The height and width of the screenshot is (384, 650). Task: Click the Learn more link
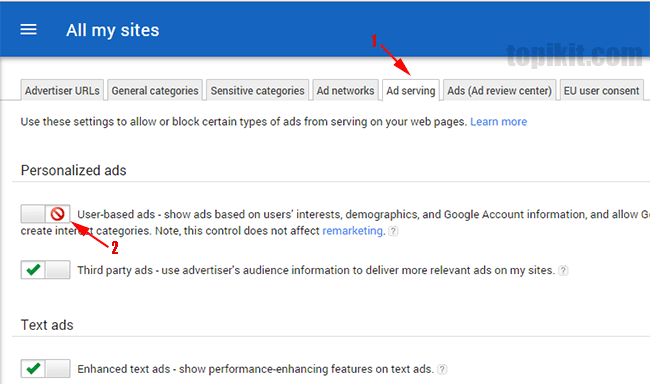pyautogui.click(x=499, y=122)
